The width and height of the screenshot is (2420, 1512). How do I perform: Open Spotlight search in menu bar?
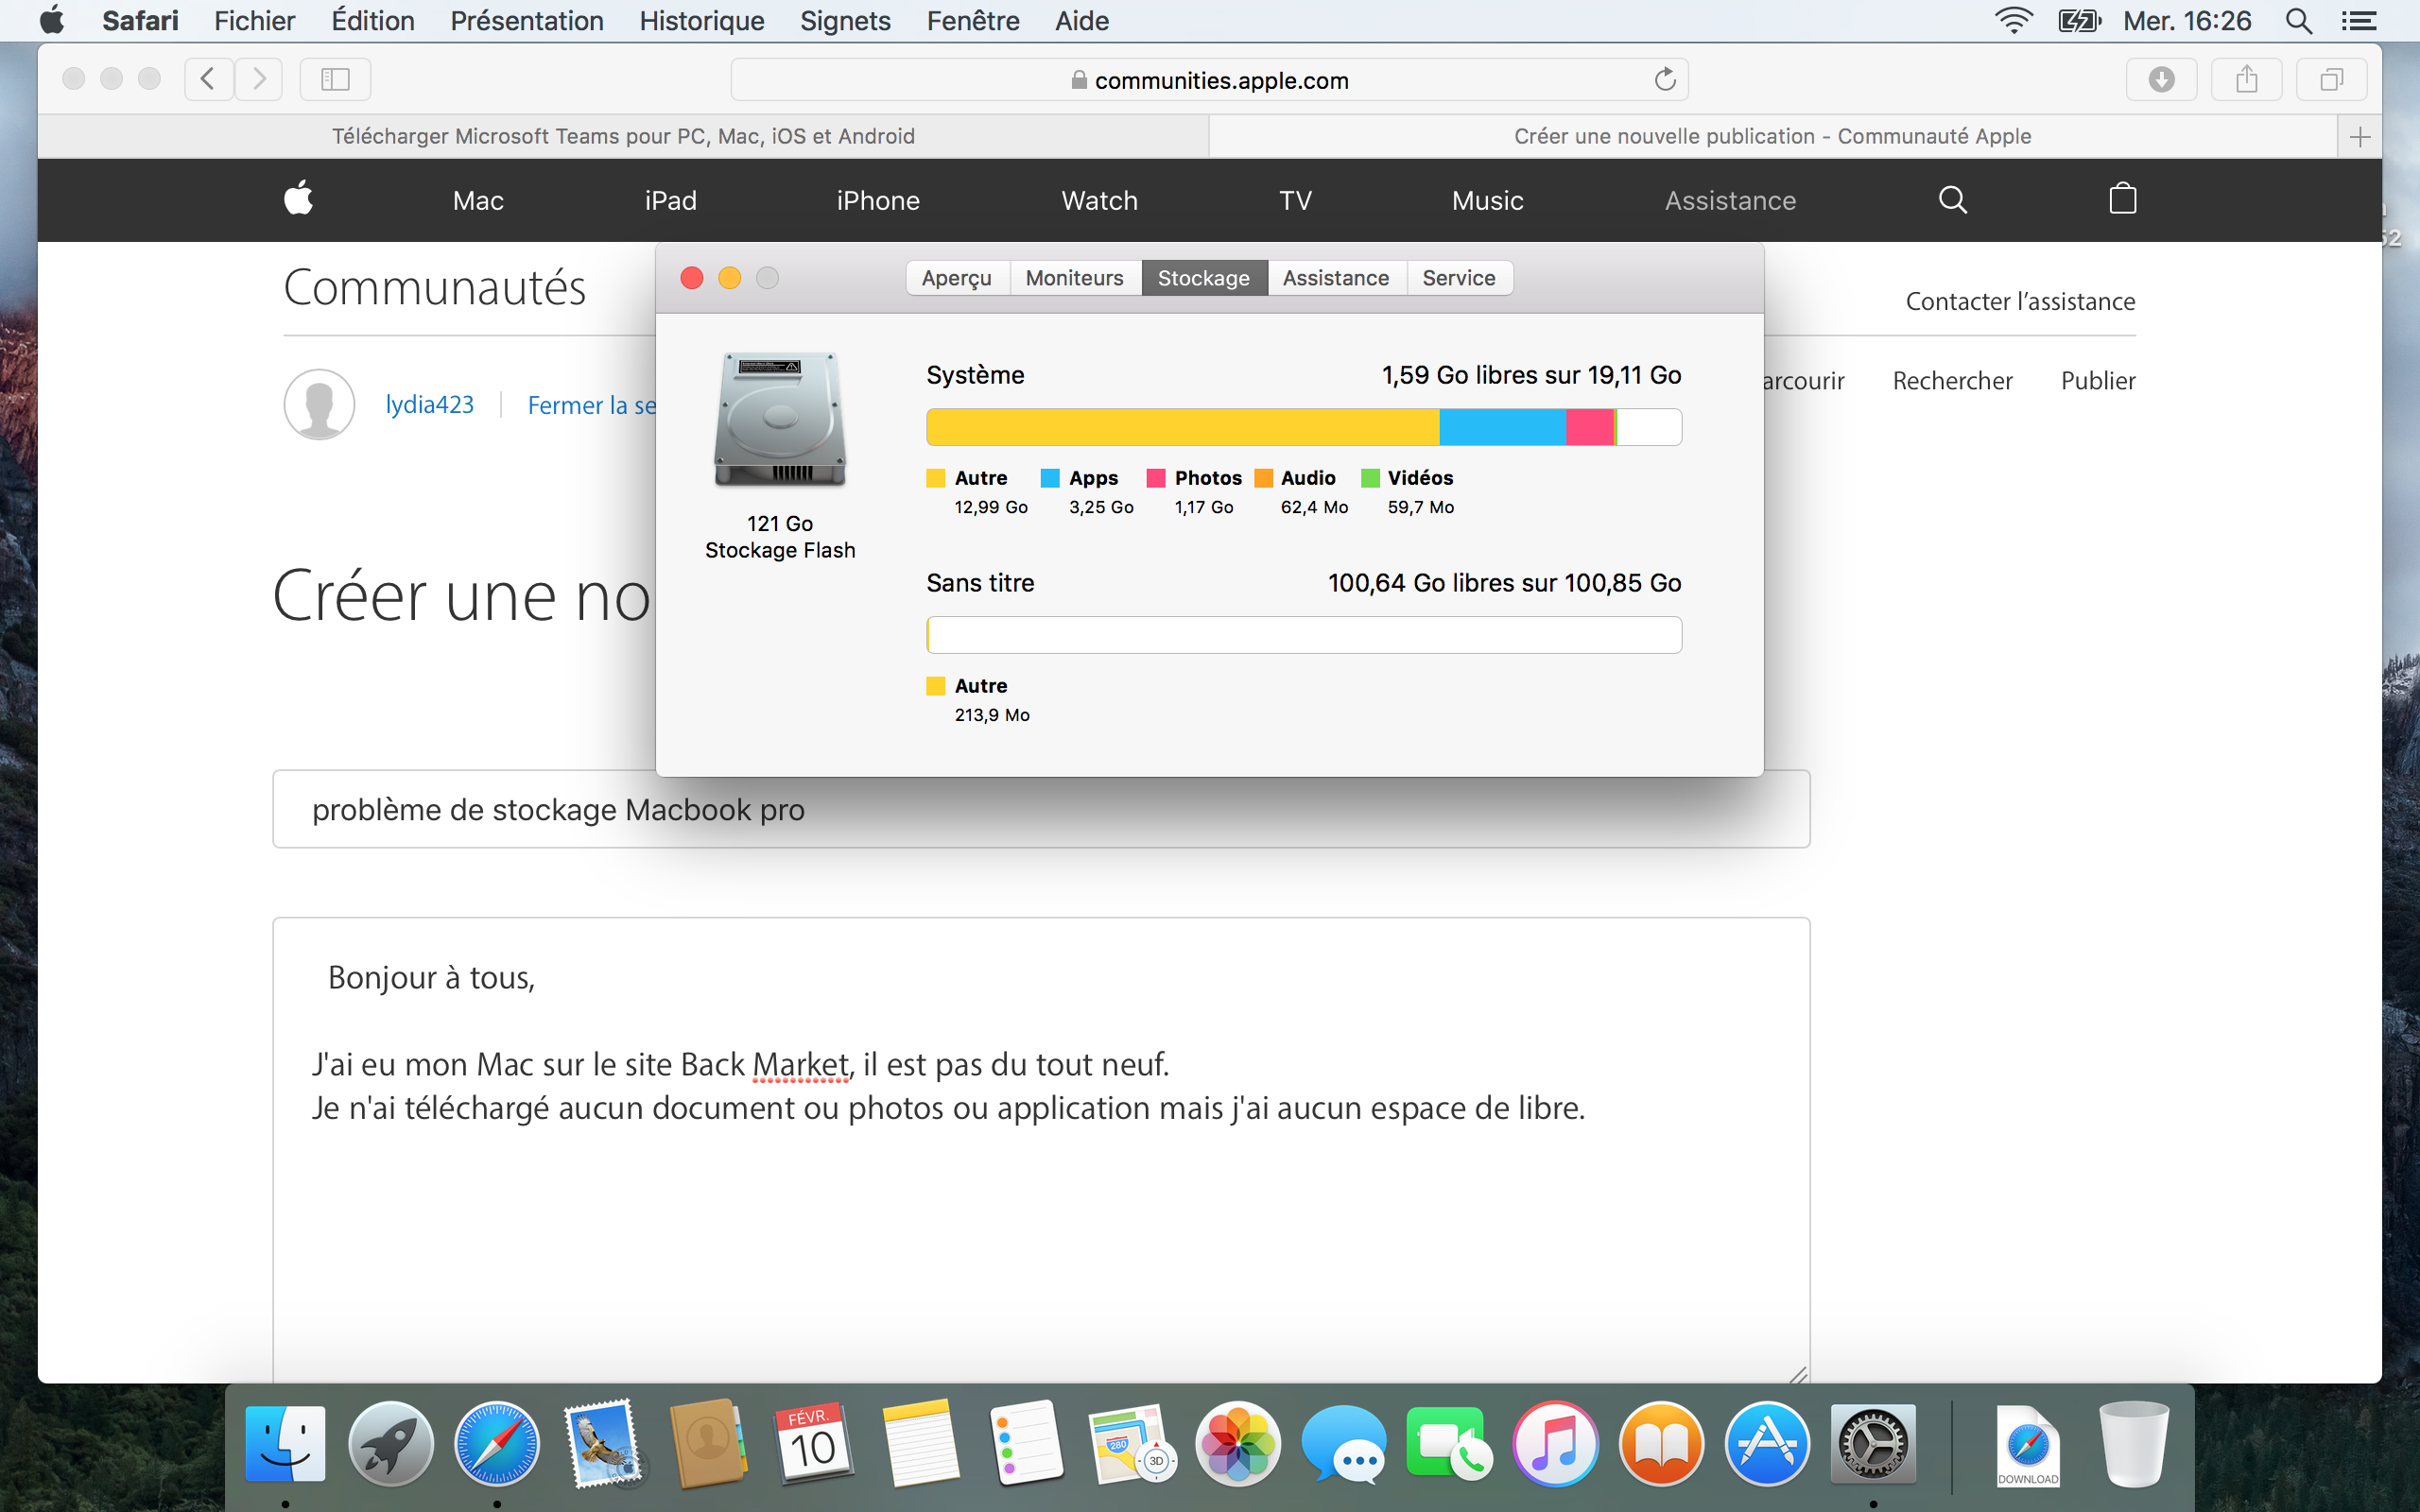(2298, 21)
